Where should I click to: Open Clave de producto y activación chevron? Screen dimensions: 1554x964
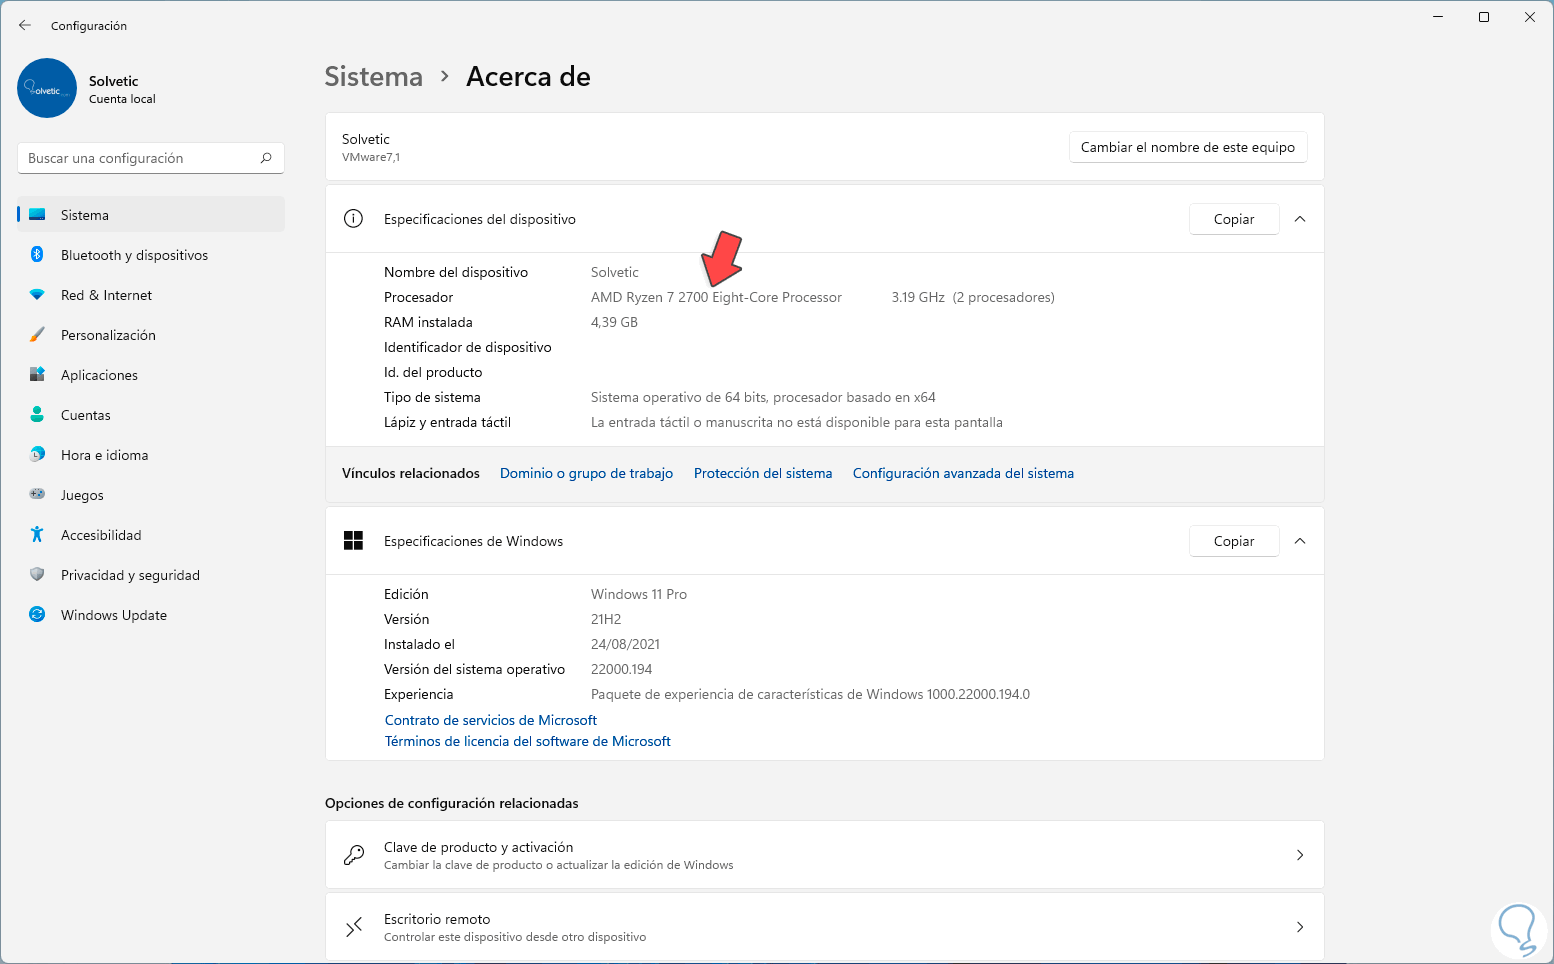tap(1300, 855)
